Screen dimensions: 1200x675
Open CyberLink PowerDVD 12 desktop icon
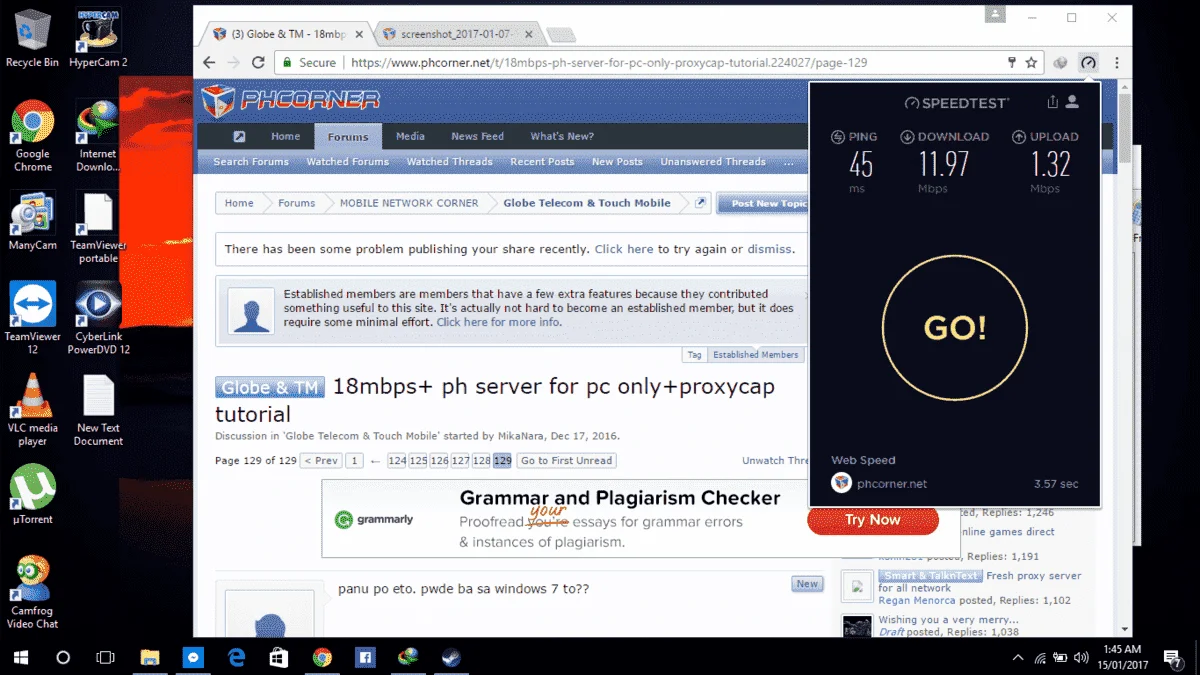(x=98, y=318)
